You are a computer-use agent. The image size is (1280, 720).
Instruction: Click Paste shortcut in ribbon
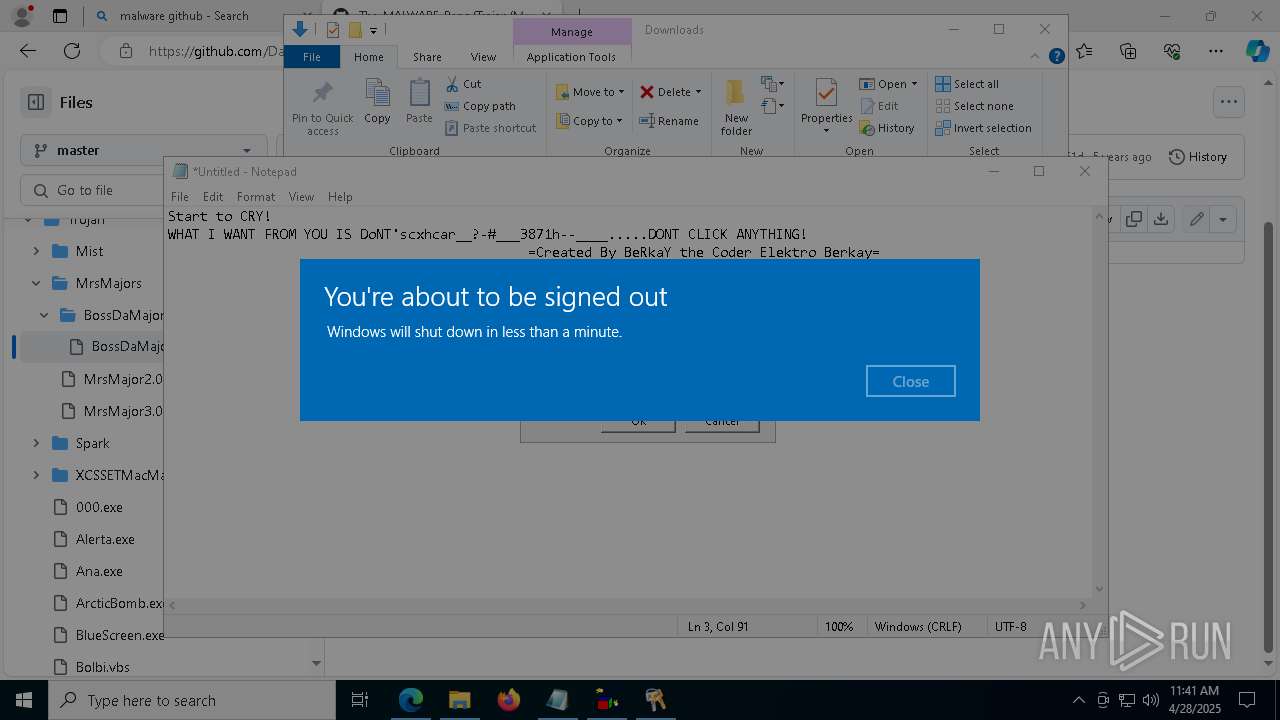pyautogui.click(x=490, y=128)
